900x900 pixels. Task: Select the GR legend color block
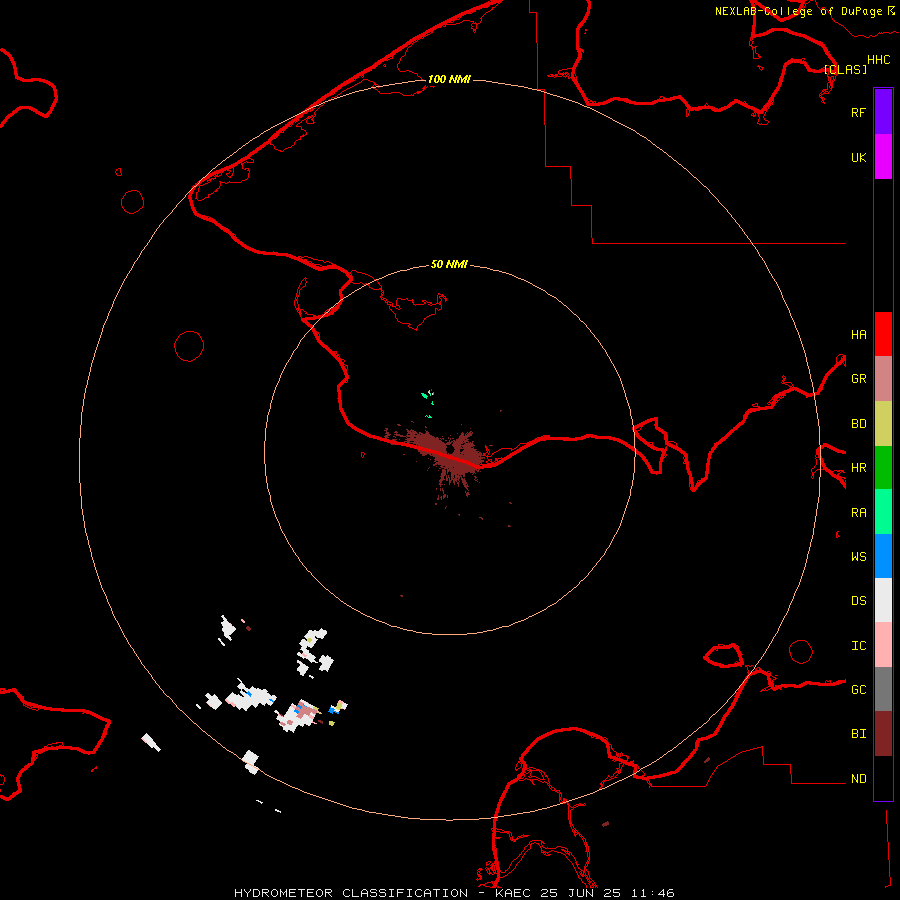(883, 378)
